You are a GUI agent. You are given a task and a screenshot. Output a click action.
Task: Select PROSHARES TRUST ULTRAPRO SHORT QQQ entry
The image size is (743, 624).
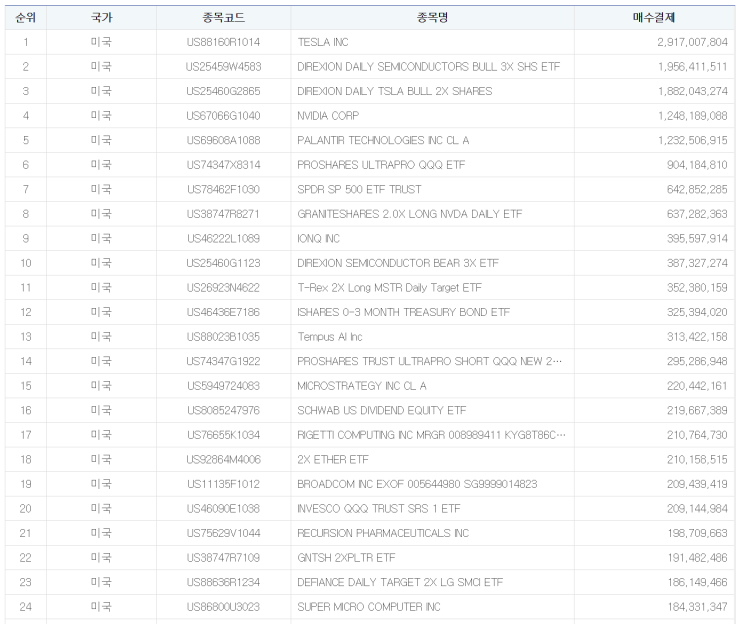[429, 362]
